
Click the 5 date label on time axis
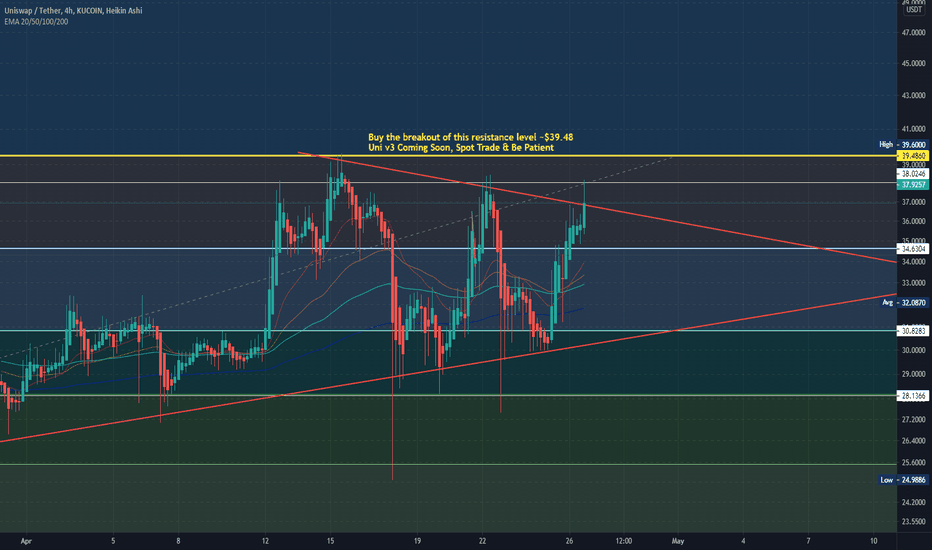click(113, 541)
